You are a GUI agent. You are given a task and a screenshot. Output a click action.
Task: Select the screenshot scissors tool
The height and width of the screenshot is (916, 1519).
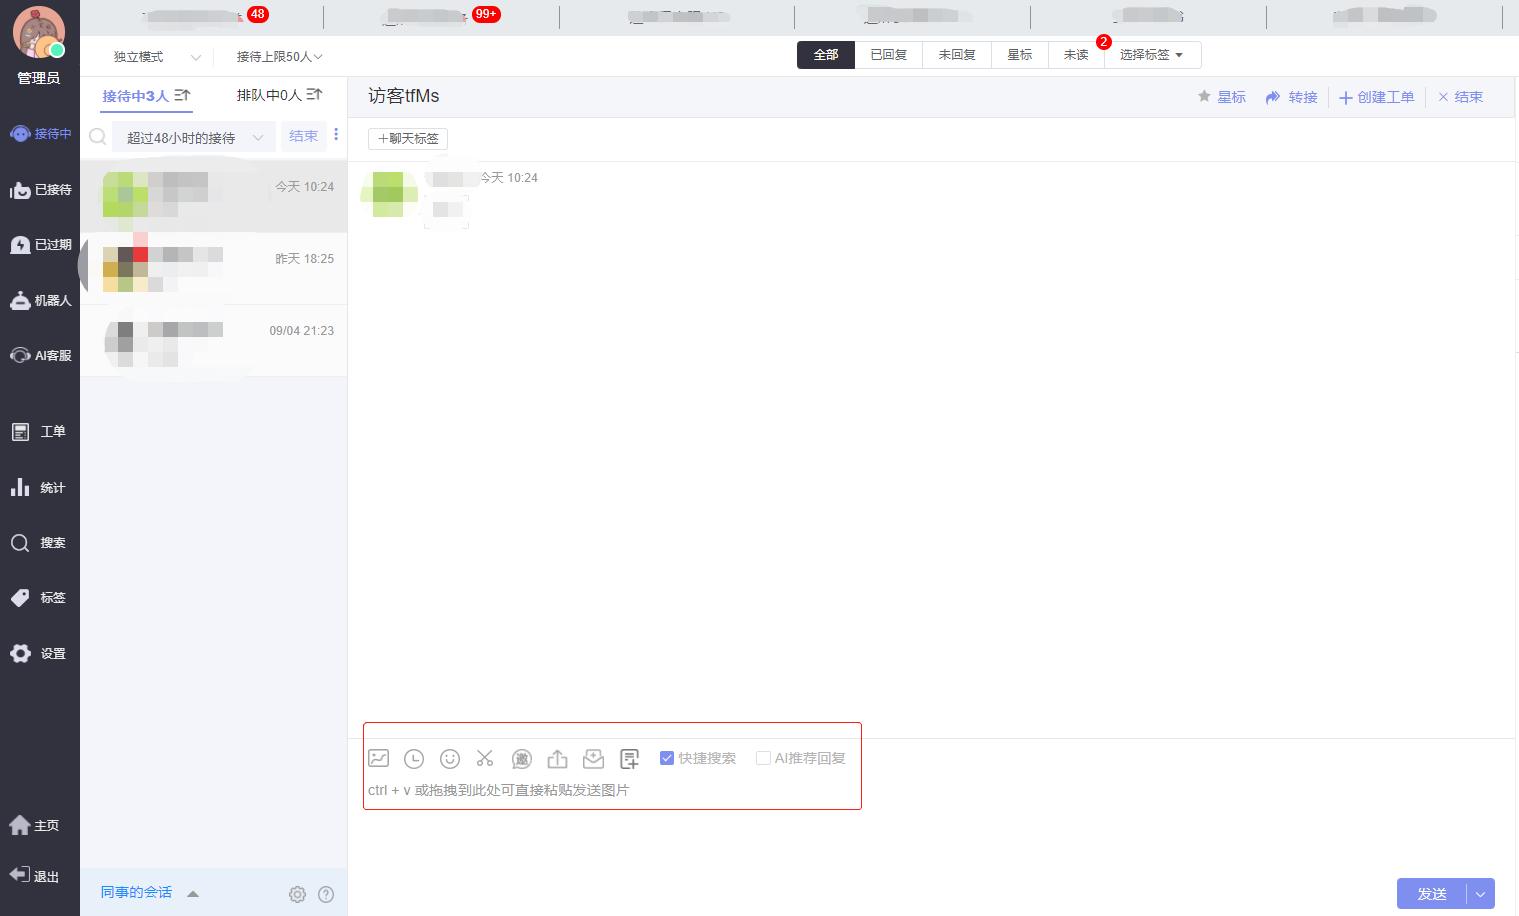(485, 758)
